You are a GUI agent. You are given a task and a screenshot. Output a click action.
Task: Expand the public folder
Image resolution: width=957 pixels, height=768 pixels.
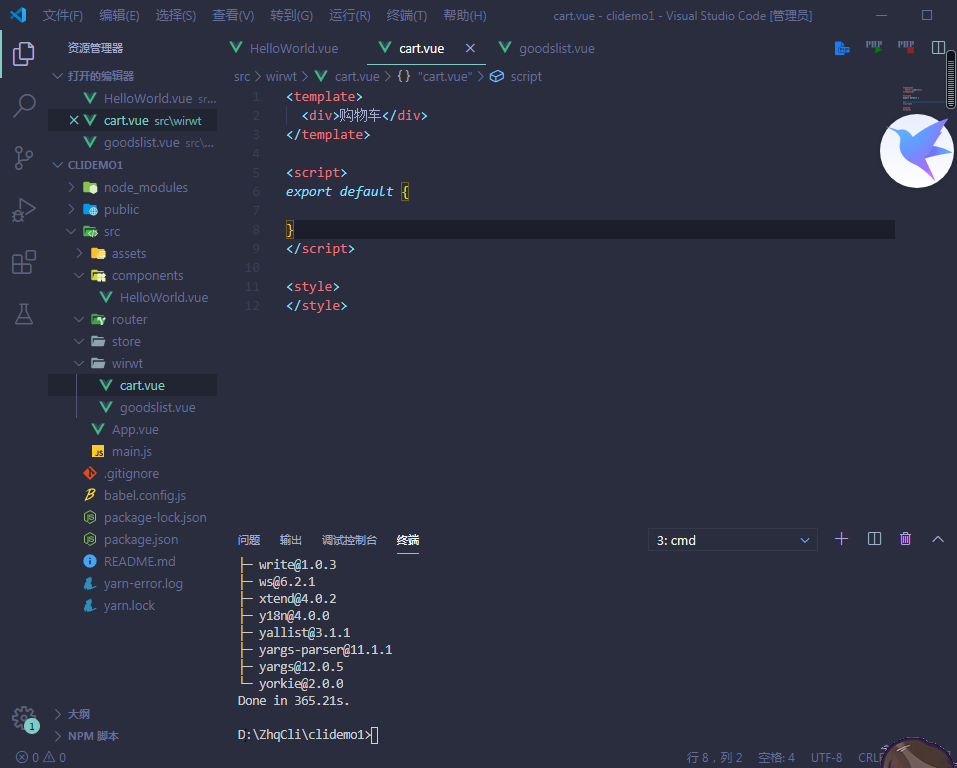coord(71,209)
